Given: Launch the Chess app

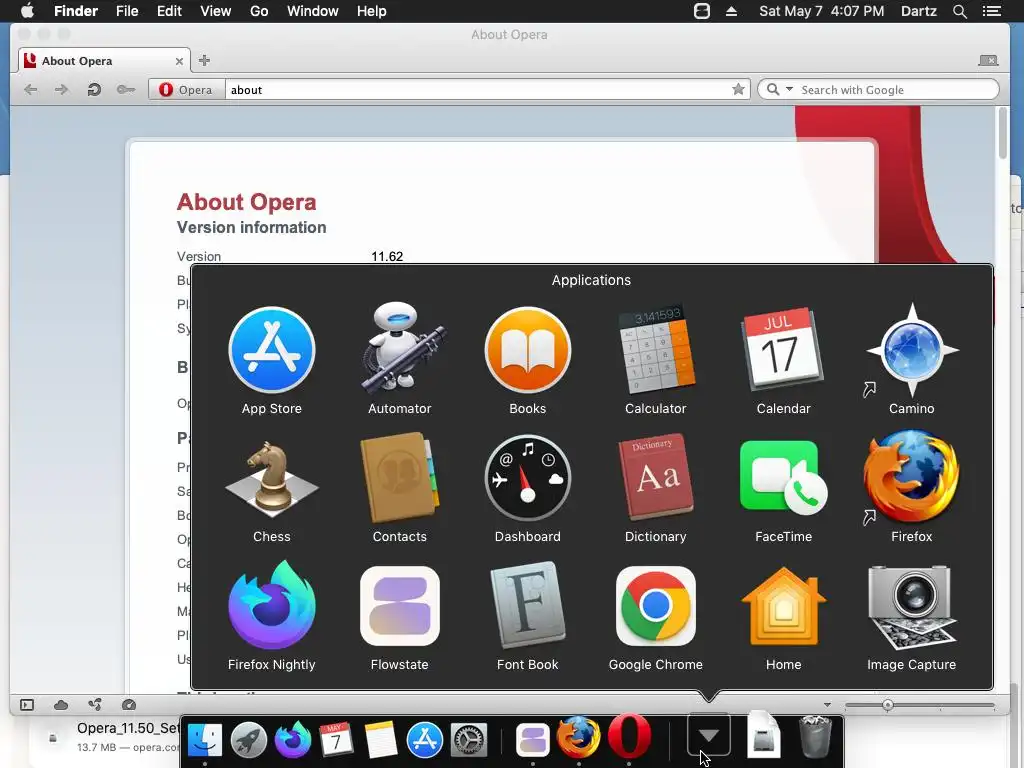Looking at the screenshot, I should (x=272, y=478).
